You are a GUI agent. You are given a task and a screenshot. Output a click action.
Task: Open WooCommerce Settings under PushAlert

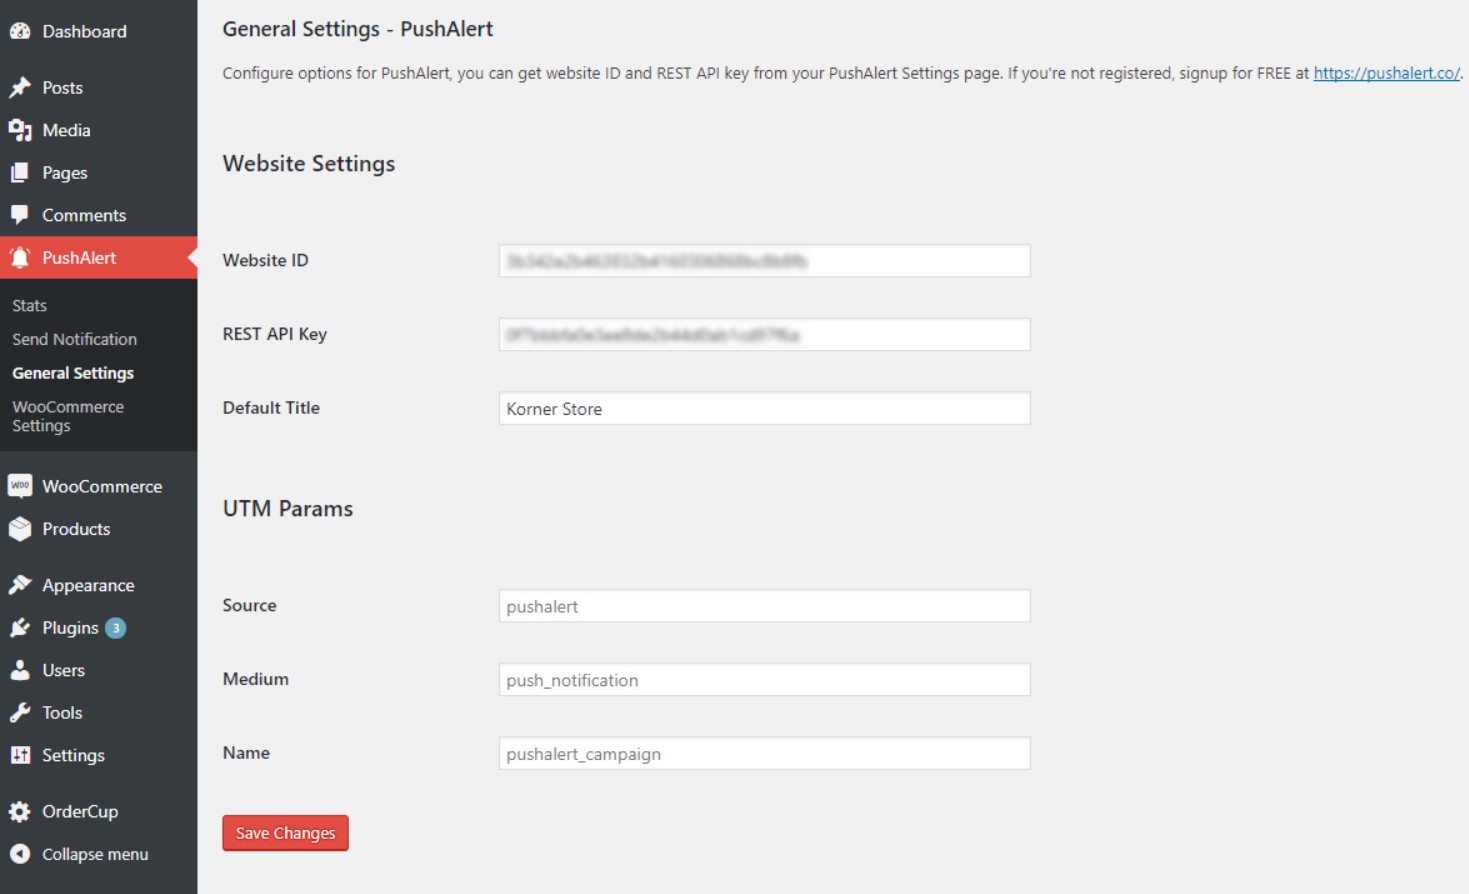[x=68, y=415]
